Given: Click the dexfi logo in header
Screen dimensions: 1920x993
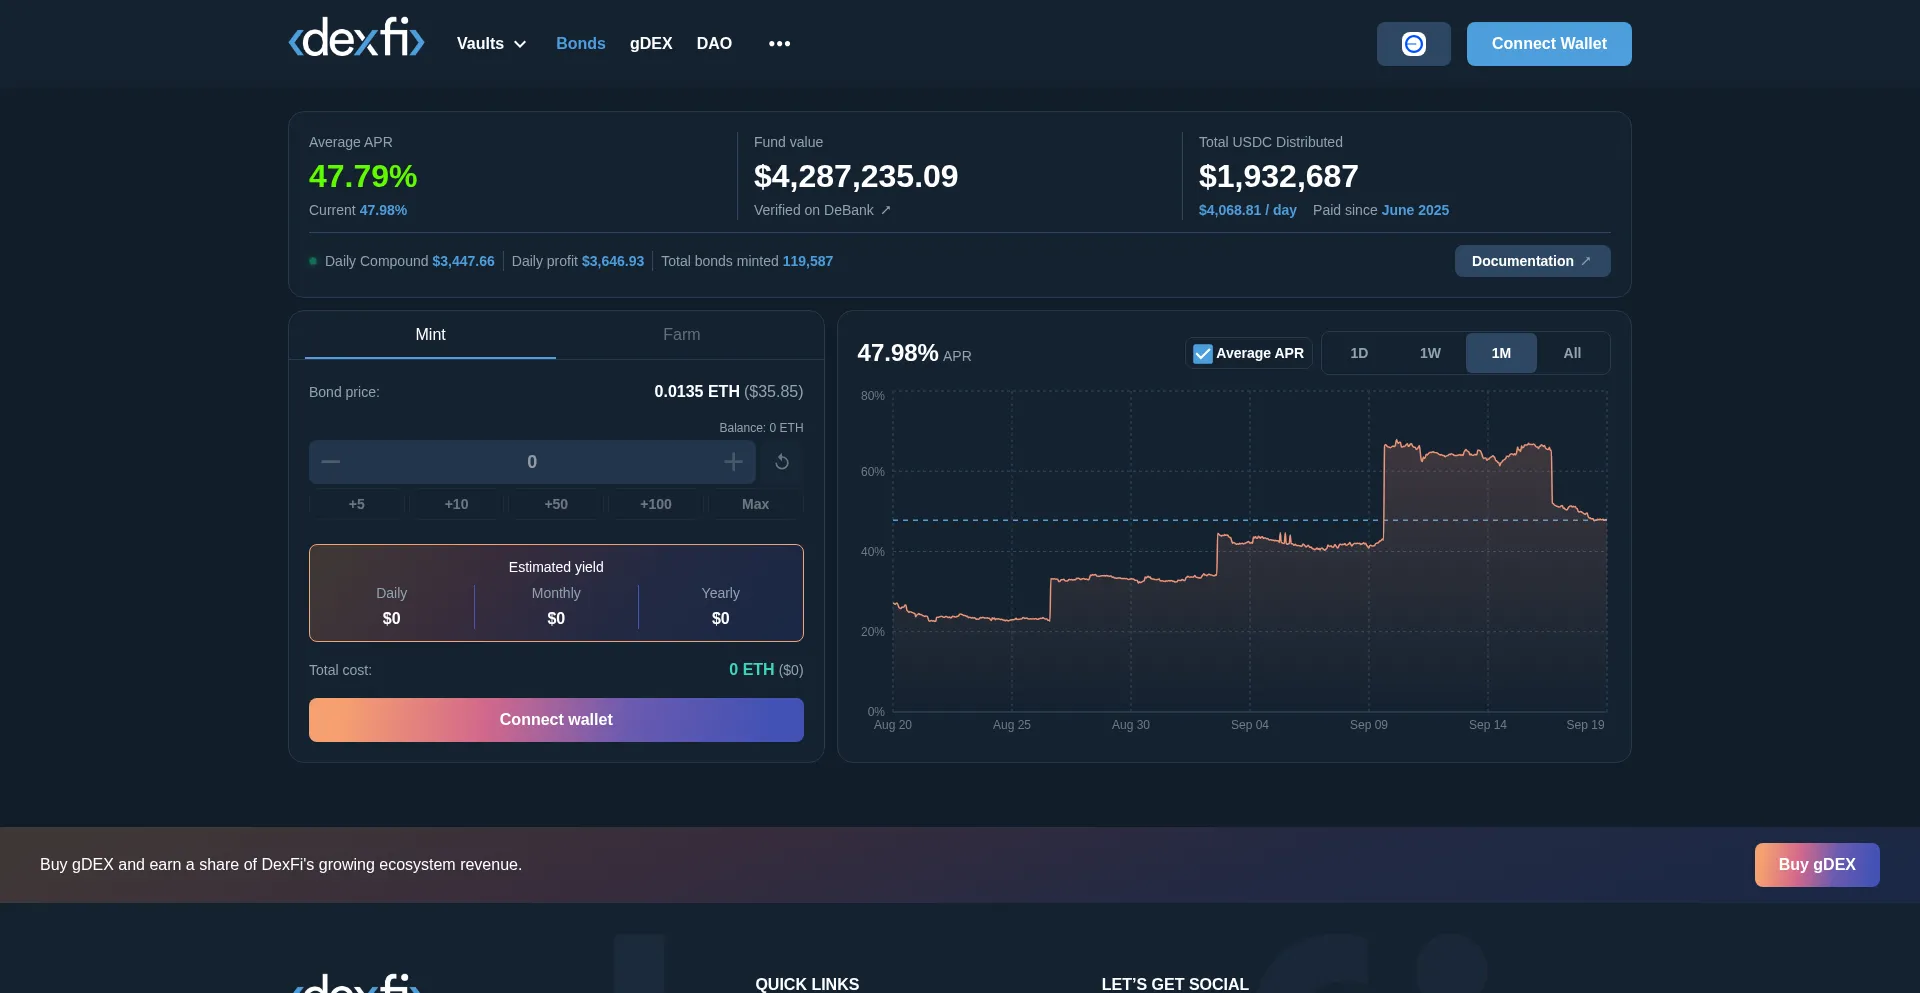Looking at the screenshot, I should point(356,39).
